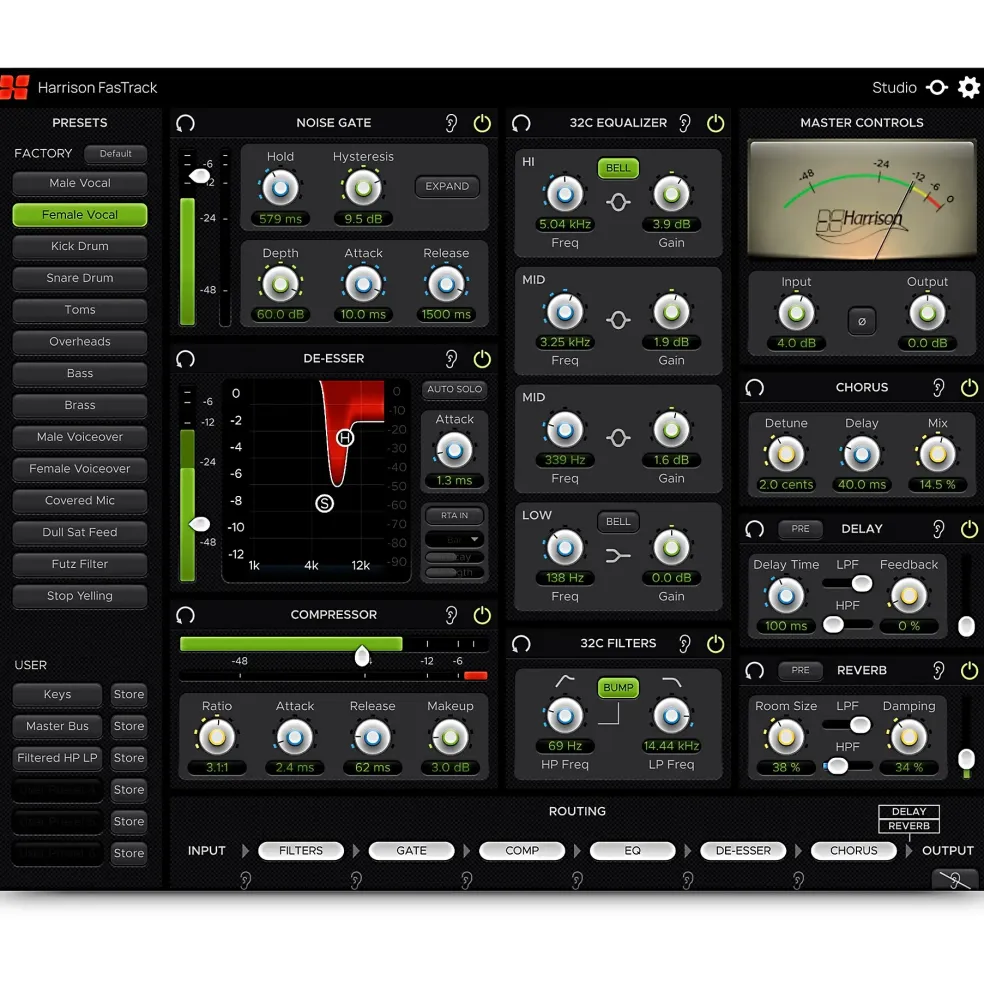Store preset next to Keys
Image resolution: width=984 pixels, height=985 pixels.
129,694
